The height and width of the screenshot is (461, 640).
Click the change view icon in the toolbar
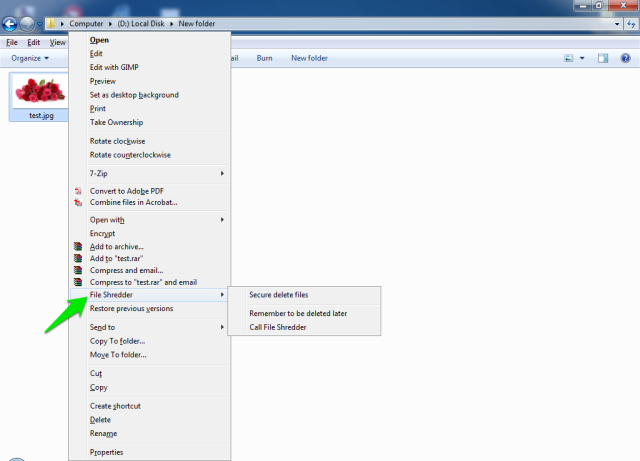(x=566, y=59)
